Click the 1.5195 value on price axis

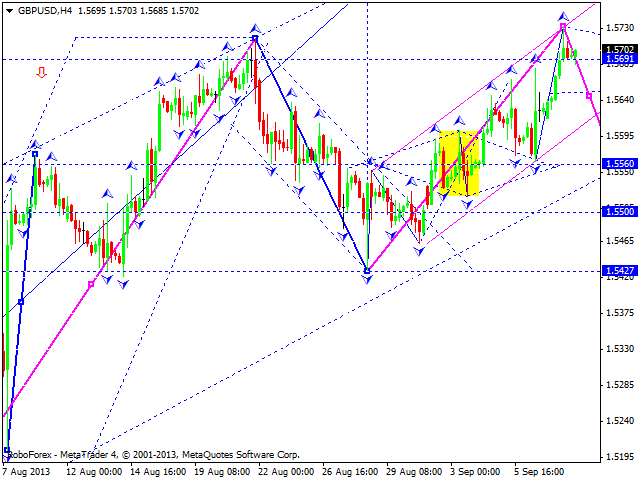(619, 456)
